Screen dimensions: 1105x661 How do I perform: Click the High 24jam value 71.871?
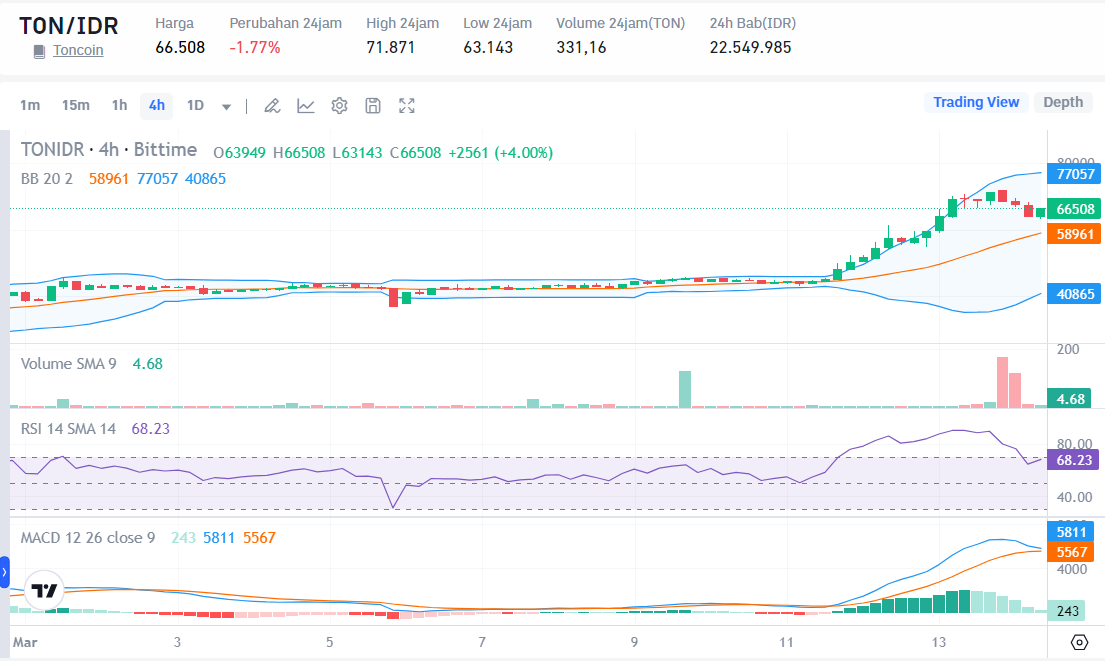(390, 48)
